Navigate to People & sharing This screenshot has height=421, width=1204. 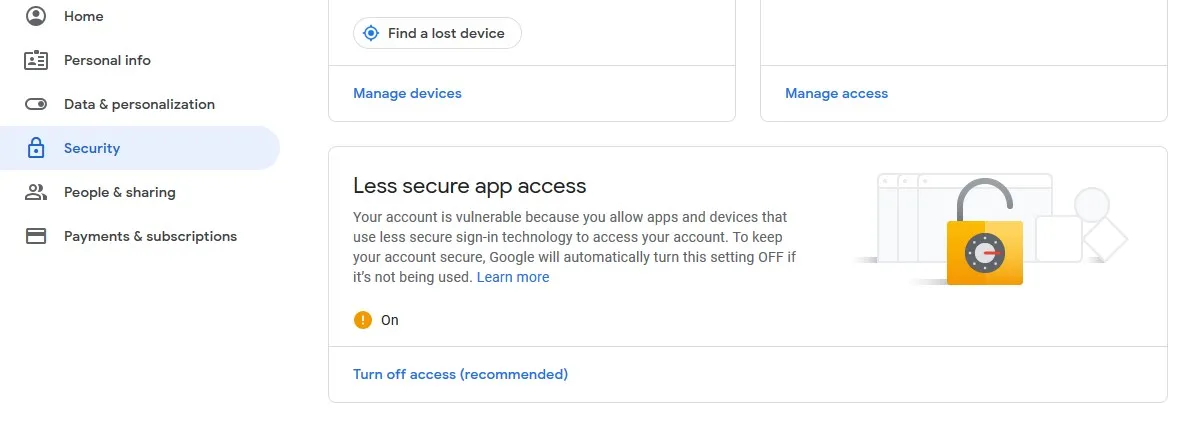(x=119, y=192)
